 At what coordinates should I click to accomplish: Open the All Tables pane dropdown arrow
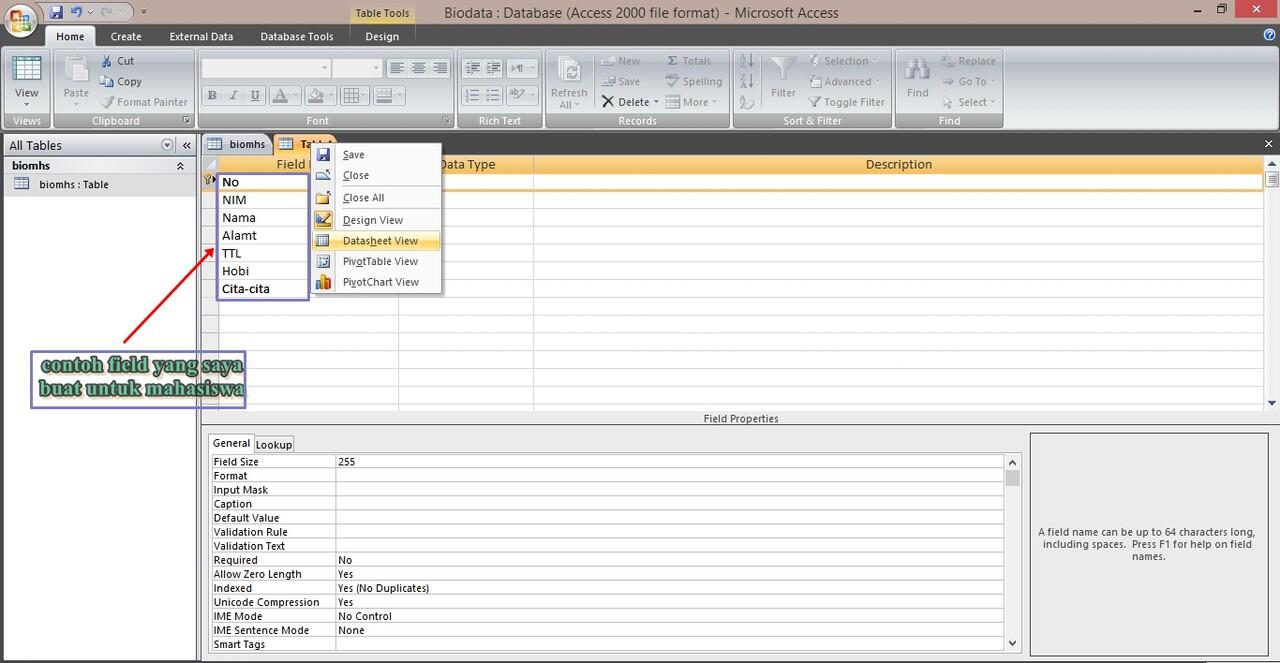[167, 145]
